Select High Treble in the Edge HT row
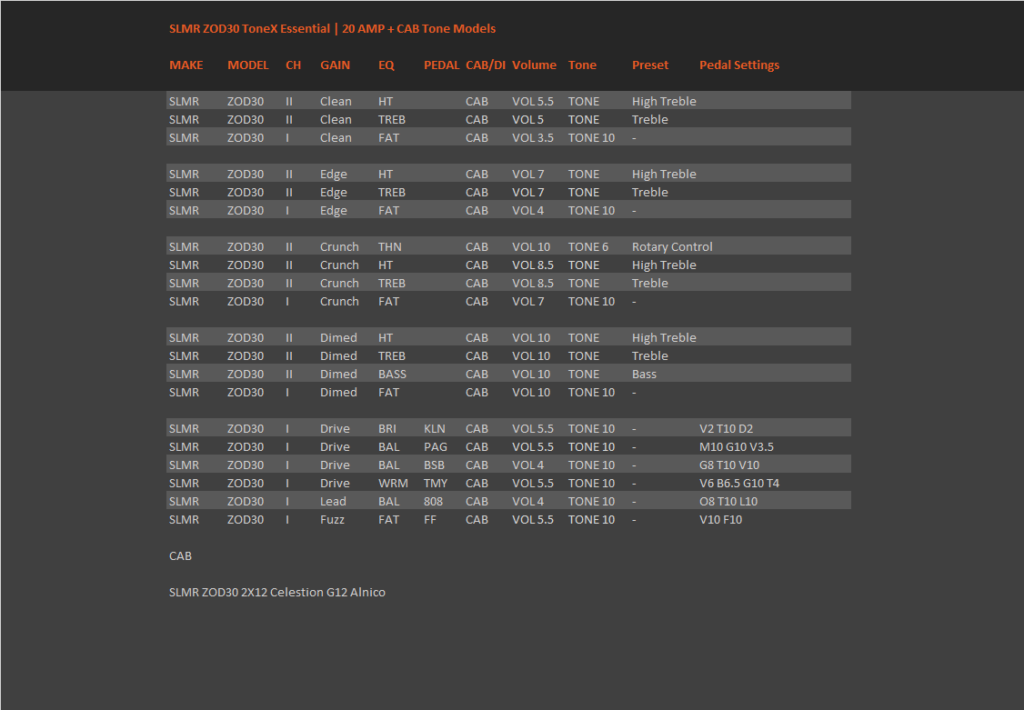 click(x=664, y=174)
